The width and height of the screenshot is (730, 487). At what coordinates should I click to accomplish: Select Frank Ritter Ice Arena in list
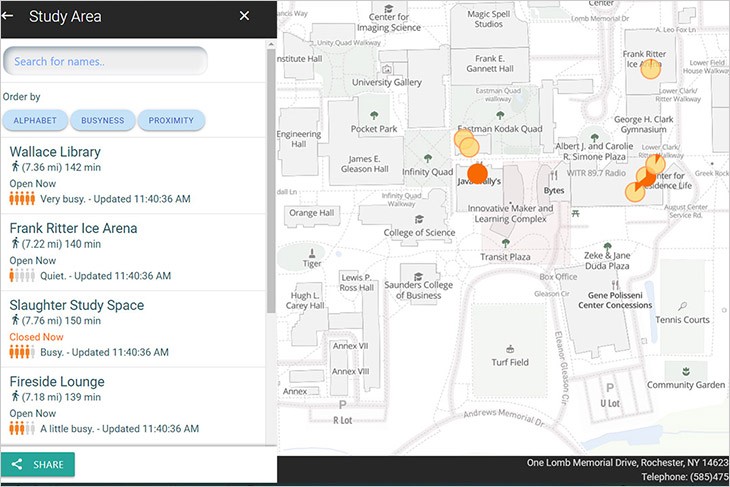[73, 228]
